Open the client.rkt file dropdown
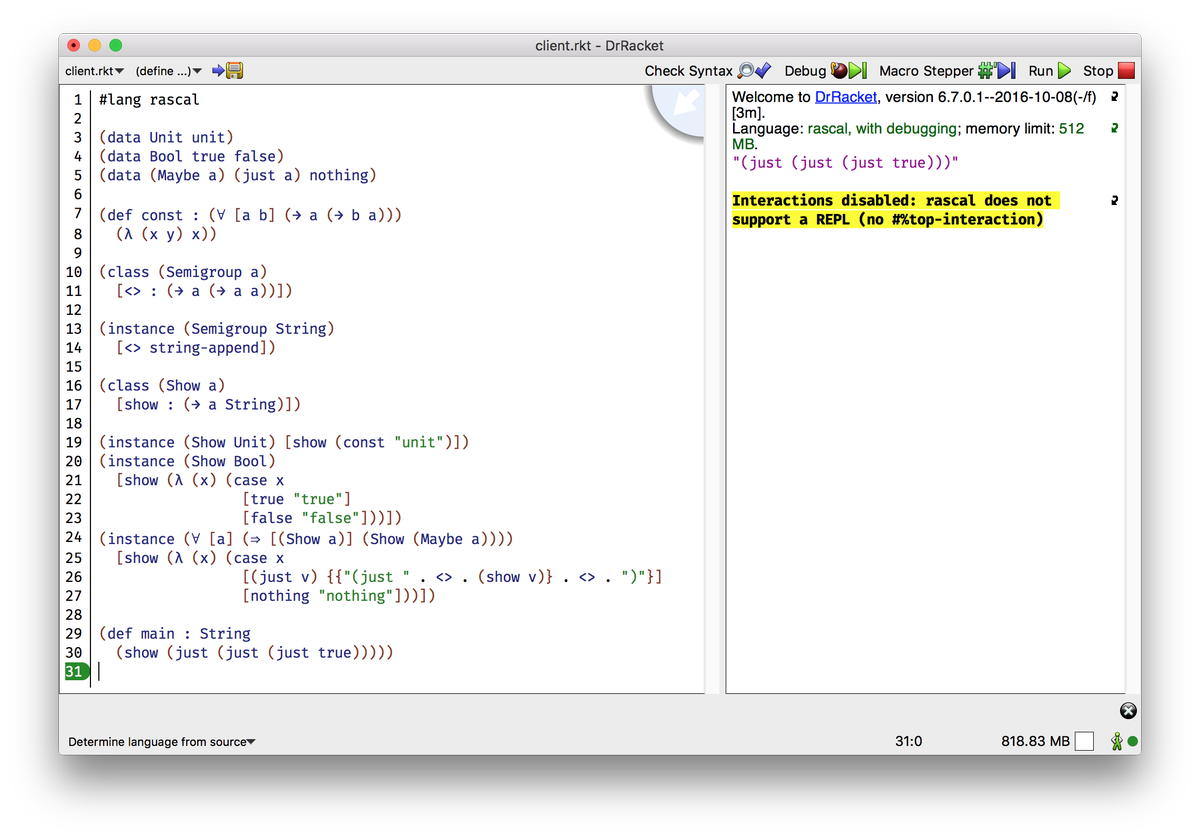This screenshot has width=1200, height=839. 94,71
